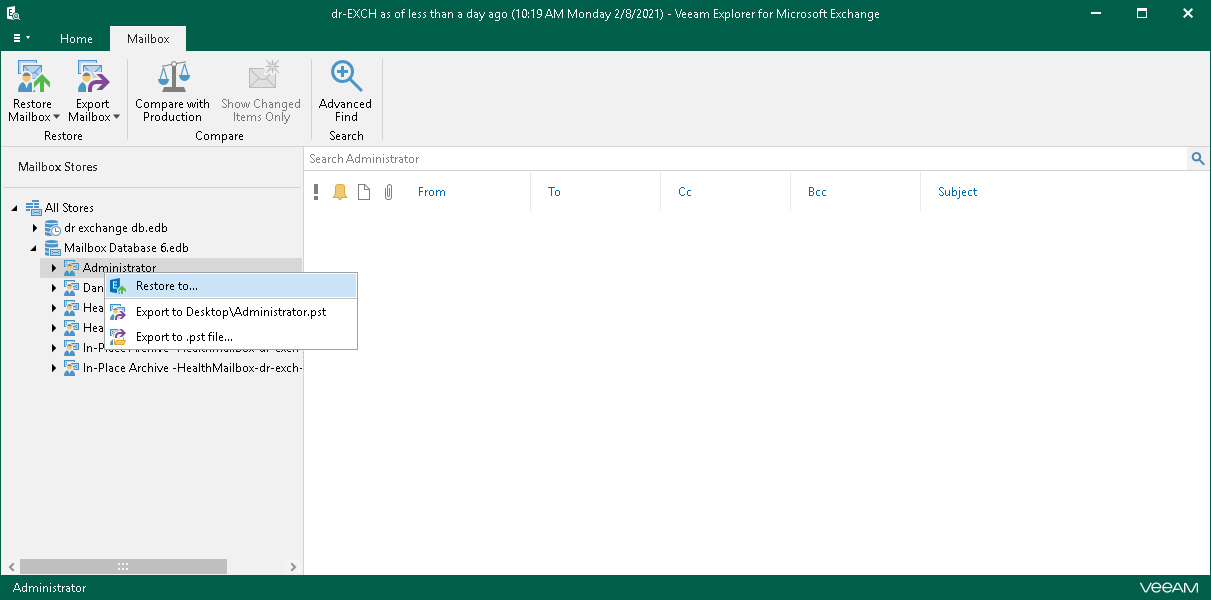Screen dimensions: 1211x600
Task: Sort messages by the From column
Action: (x=431, y=191)
